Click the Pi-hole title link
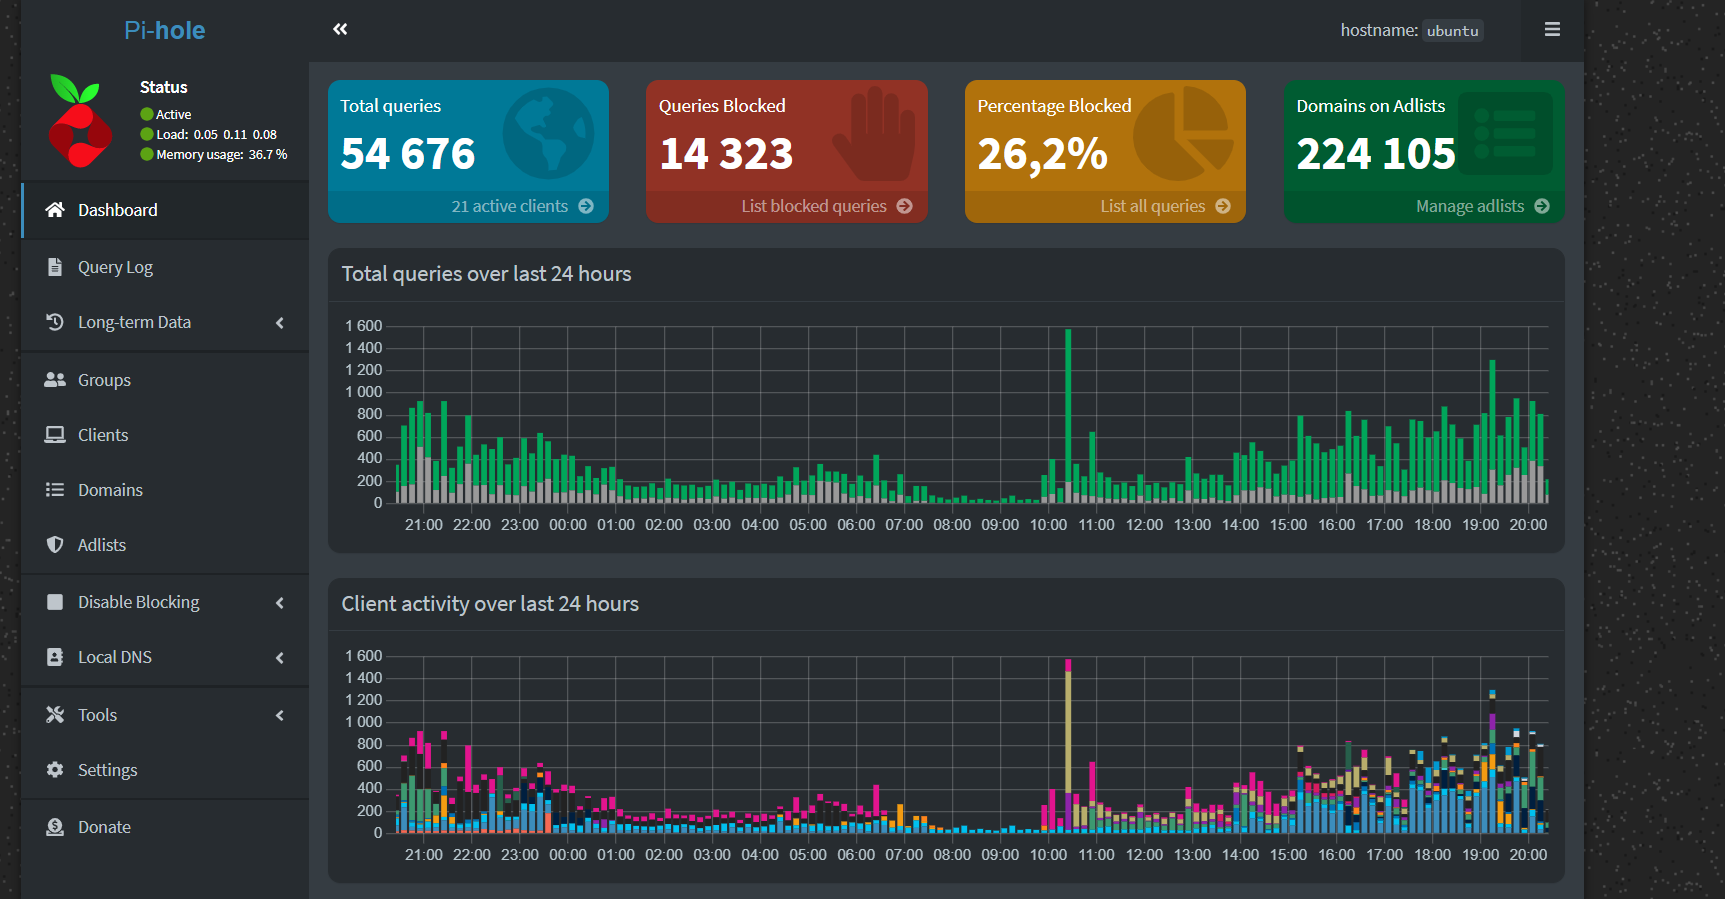 (165, 30)
